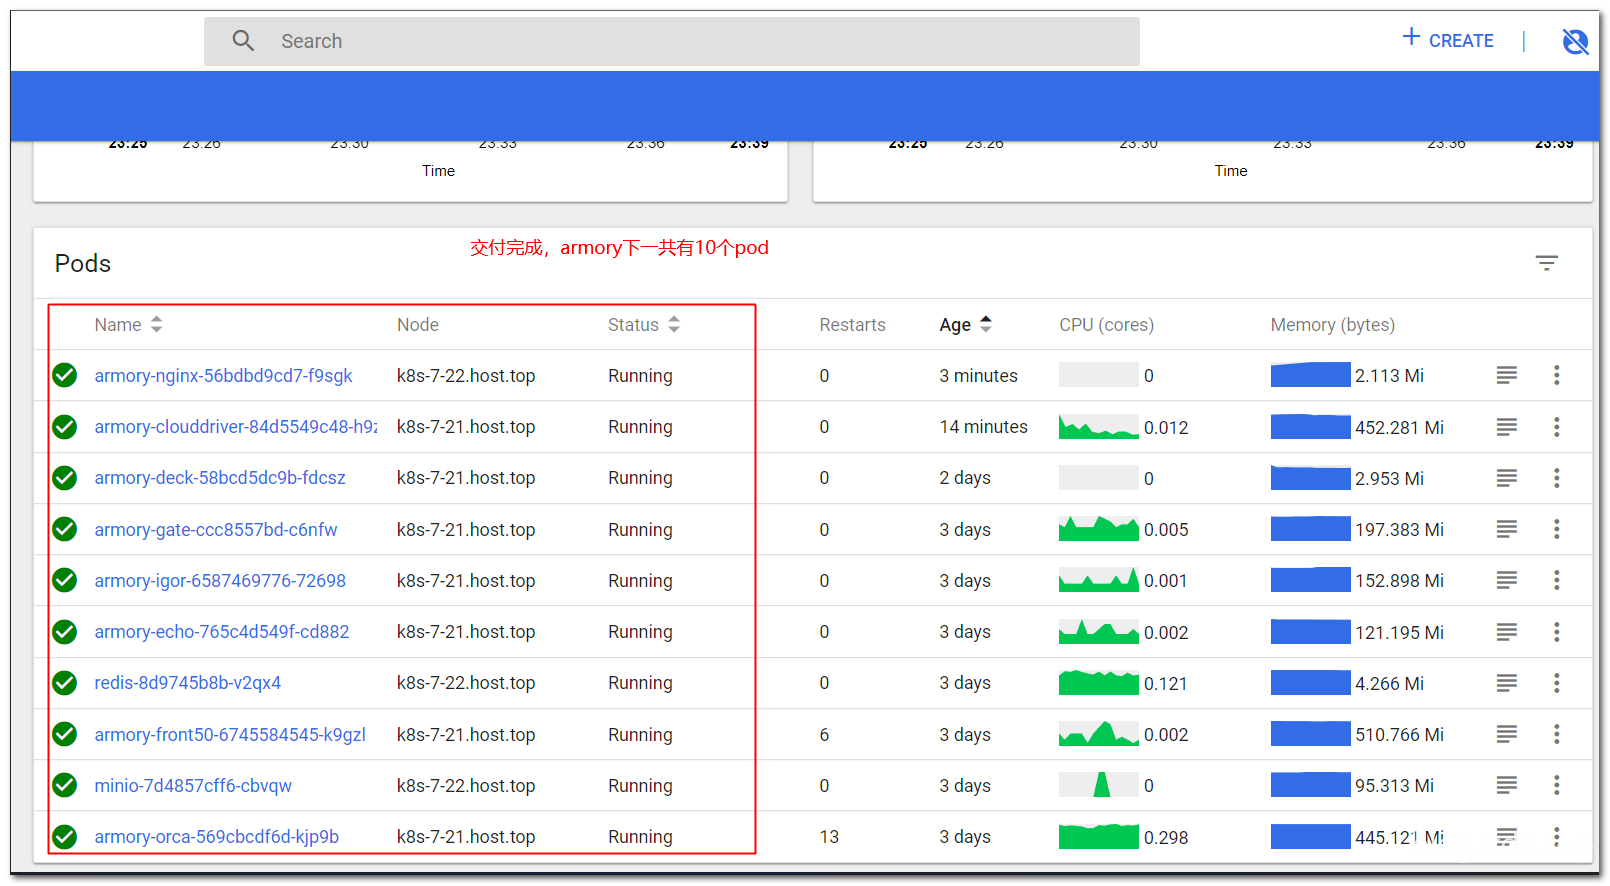1610x886 pixels.
Task: Open pod armory-deck-58bcd5dc9b-fdcsz
Action: 220,478
